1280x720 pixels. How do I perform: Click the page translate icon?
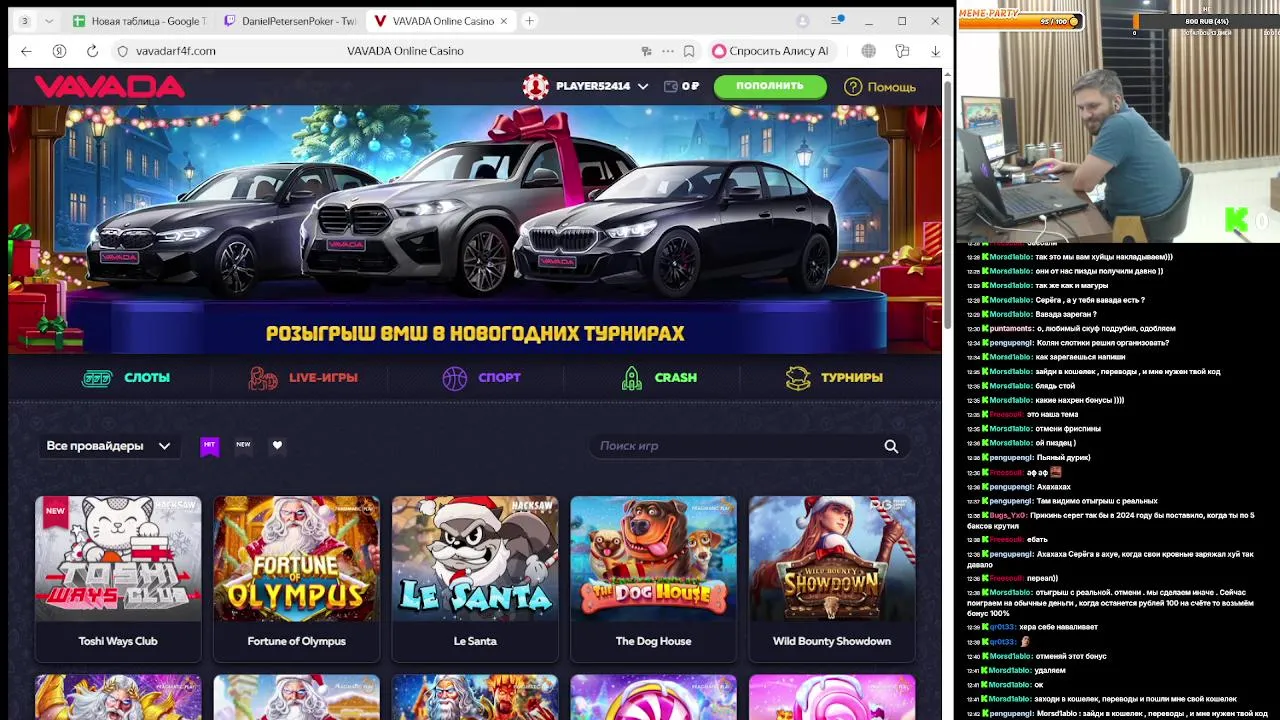[x=647, y=51]
